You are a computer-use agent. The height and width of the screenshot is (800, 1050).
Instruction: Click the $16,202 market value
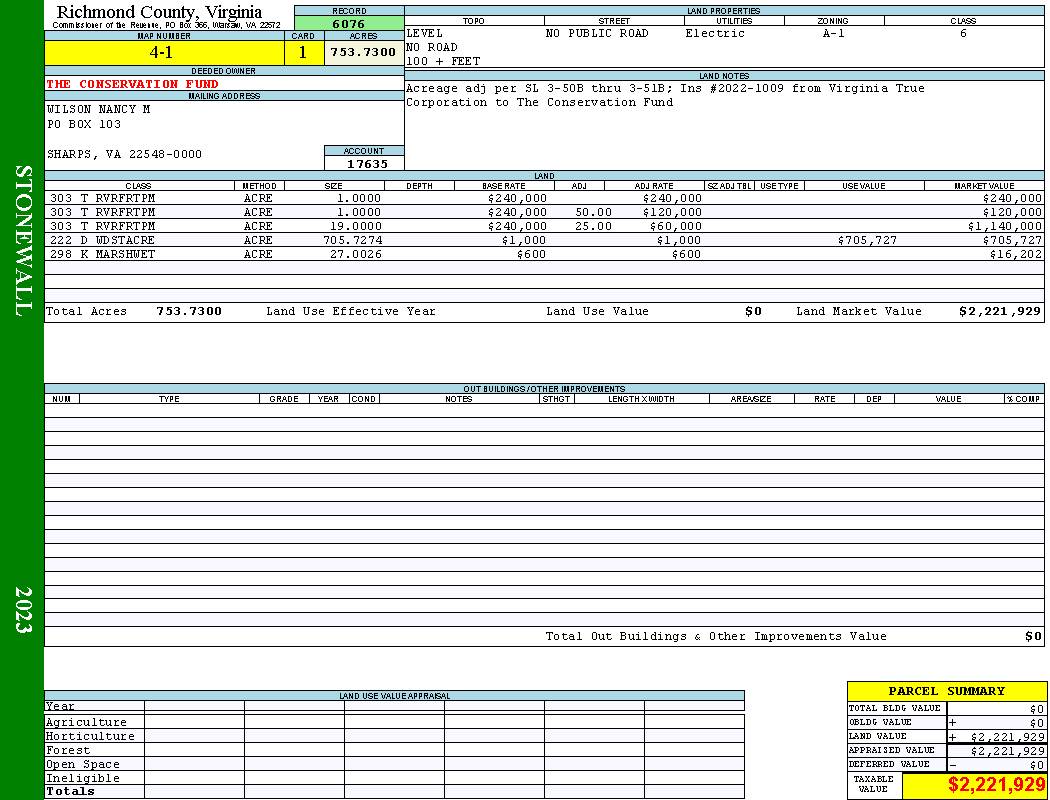coord(1016,254)
